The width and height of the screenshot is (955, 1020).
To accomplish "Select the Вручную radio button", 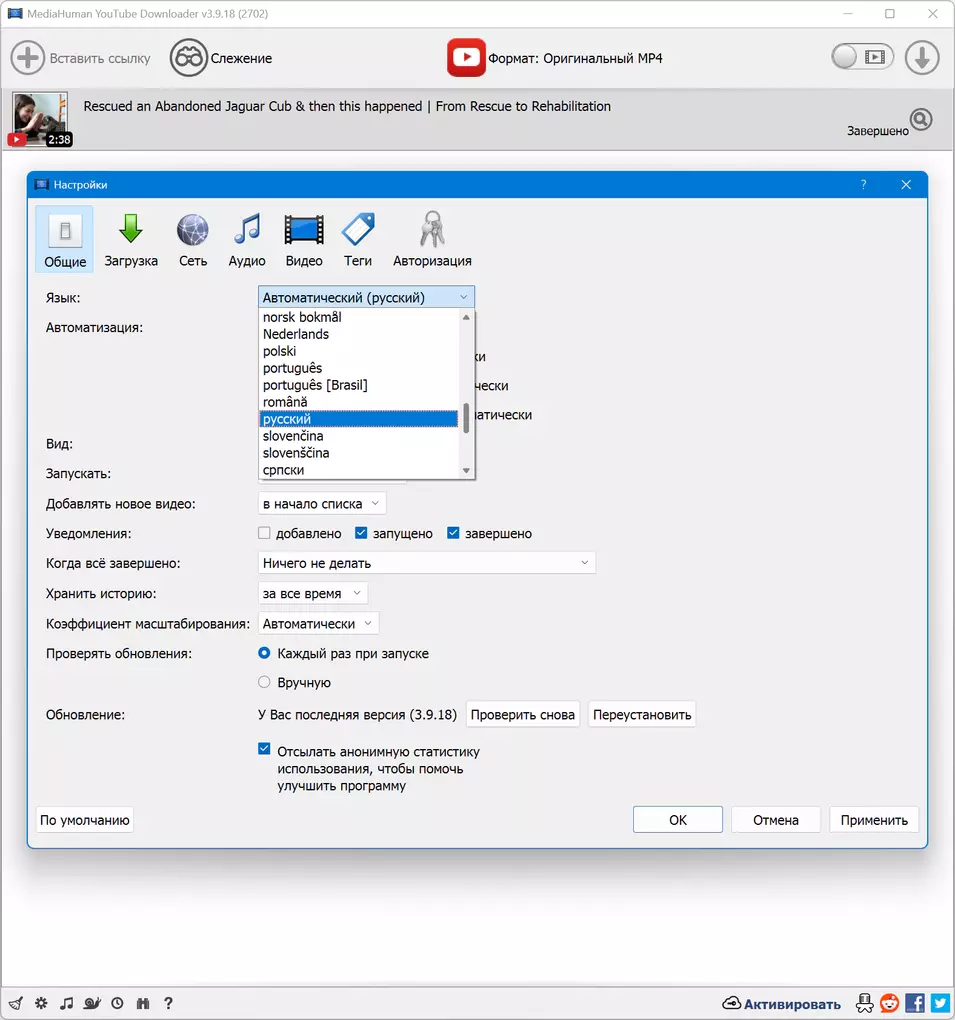I will pyautogui.click(x=264, y=682).
